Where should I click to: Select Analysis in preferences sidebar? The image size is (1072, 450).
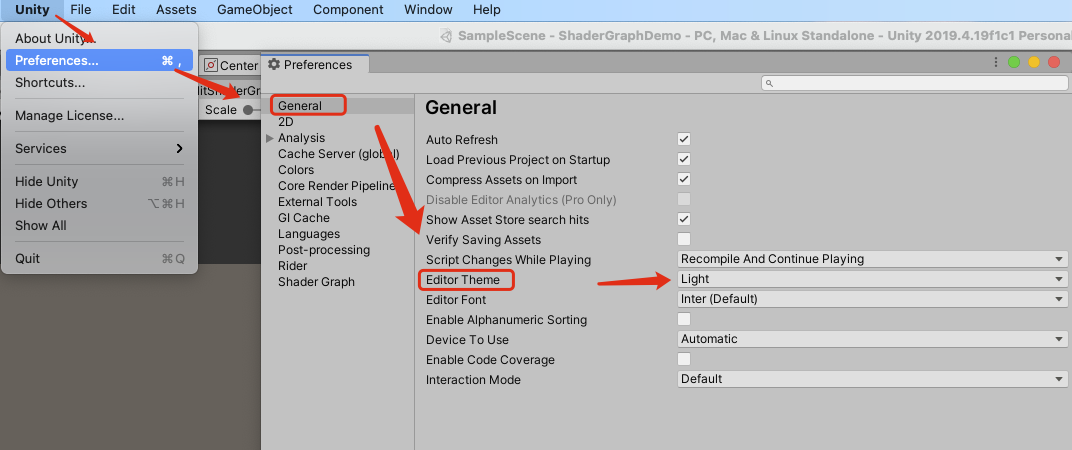click(x=302, y=138)
